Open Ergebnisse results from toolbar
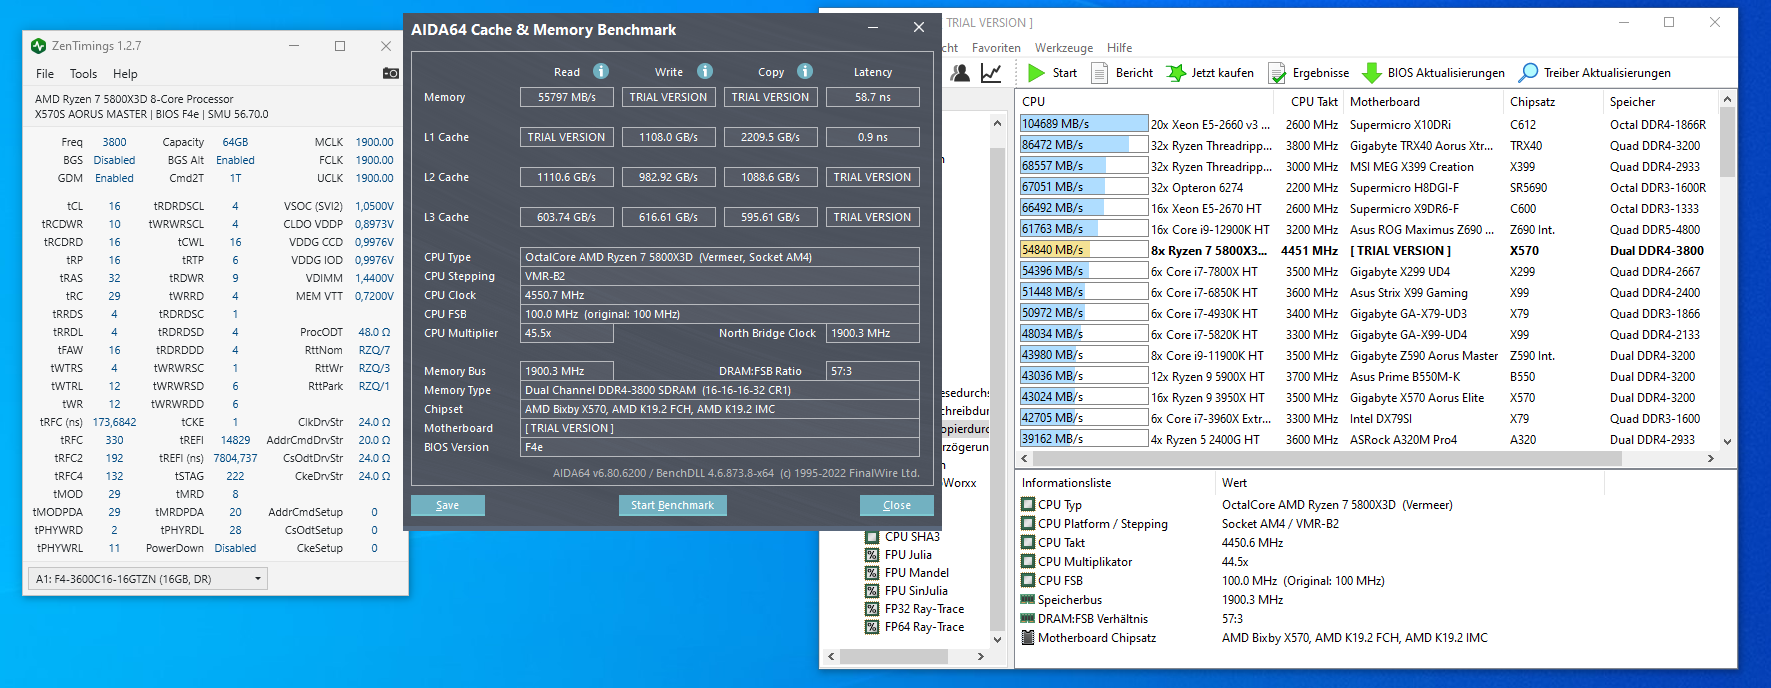The height and width of the screenshot is (688, 1771). click(x=1308, y=73)
